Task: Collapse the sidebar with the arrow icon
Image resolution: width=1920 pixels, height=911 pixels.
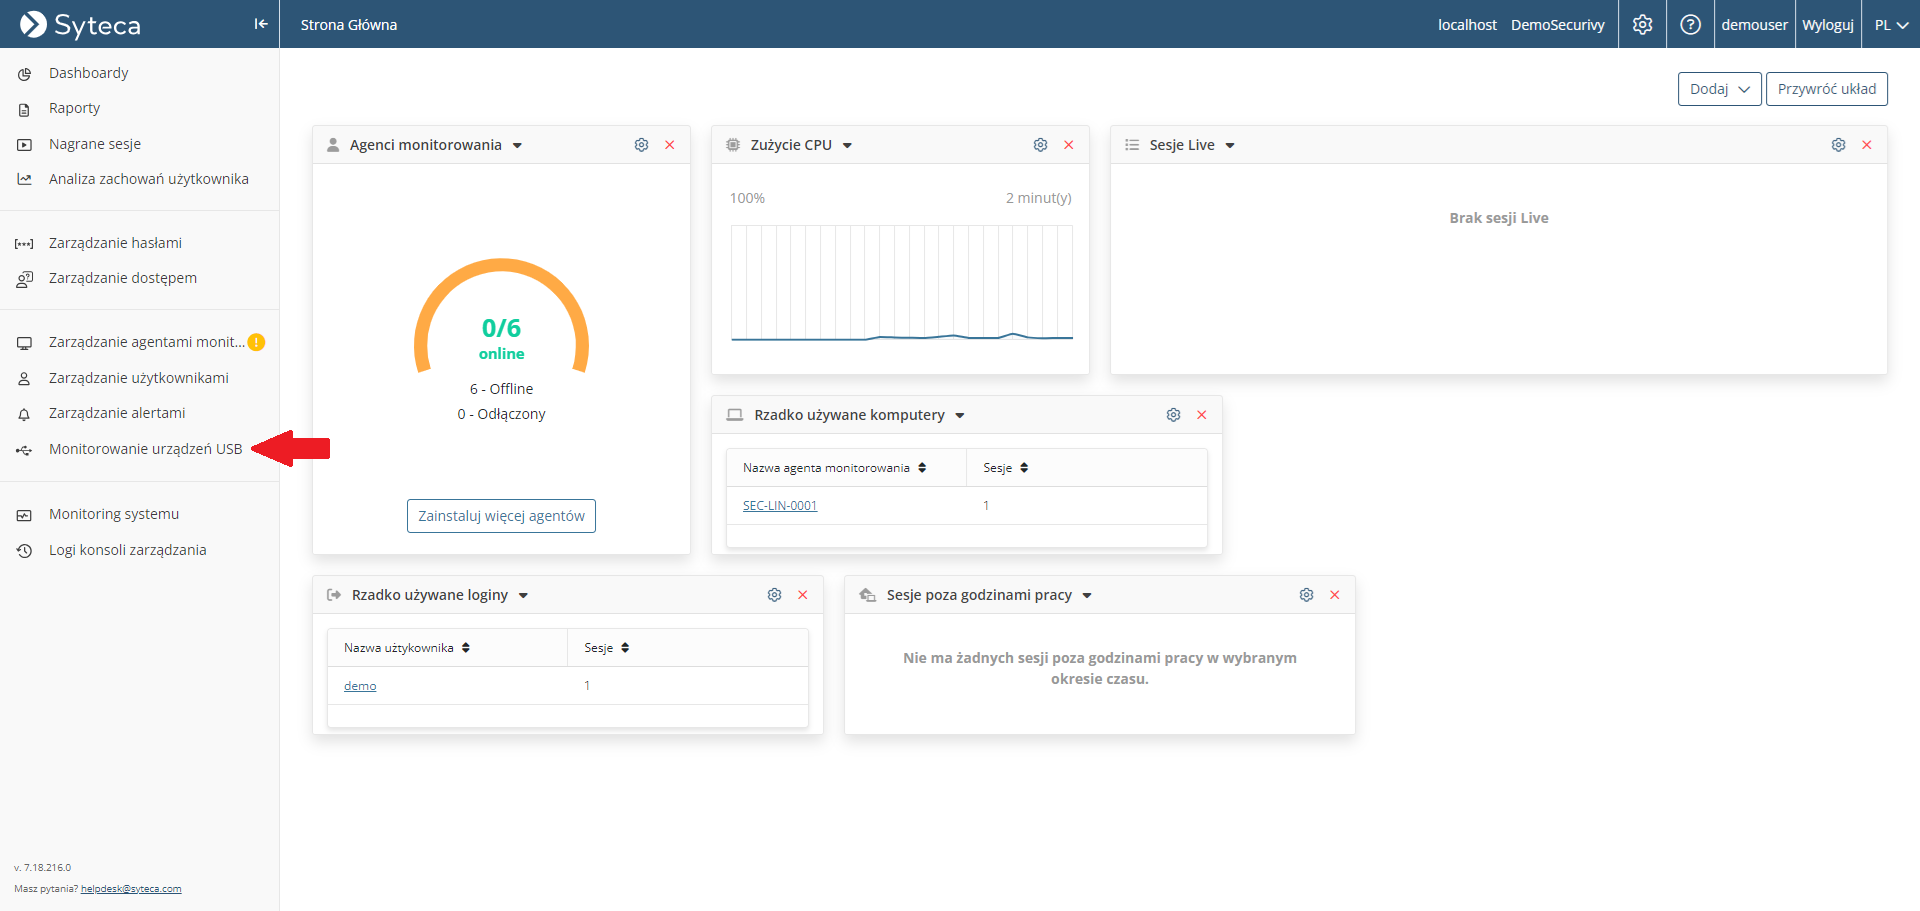Action: (x=261, y=24)
